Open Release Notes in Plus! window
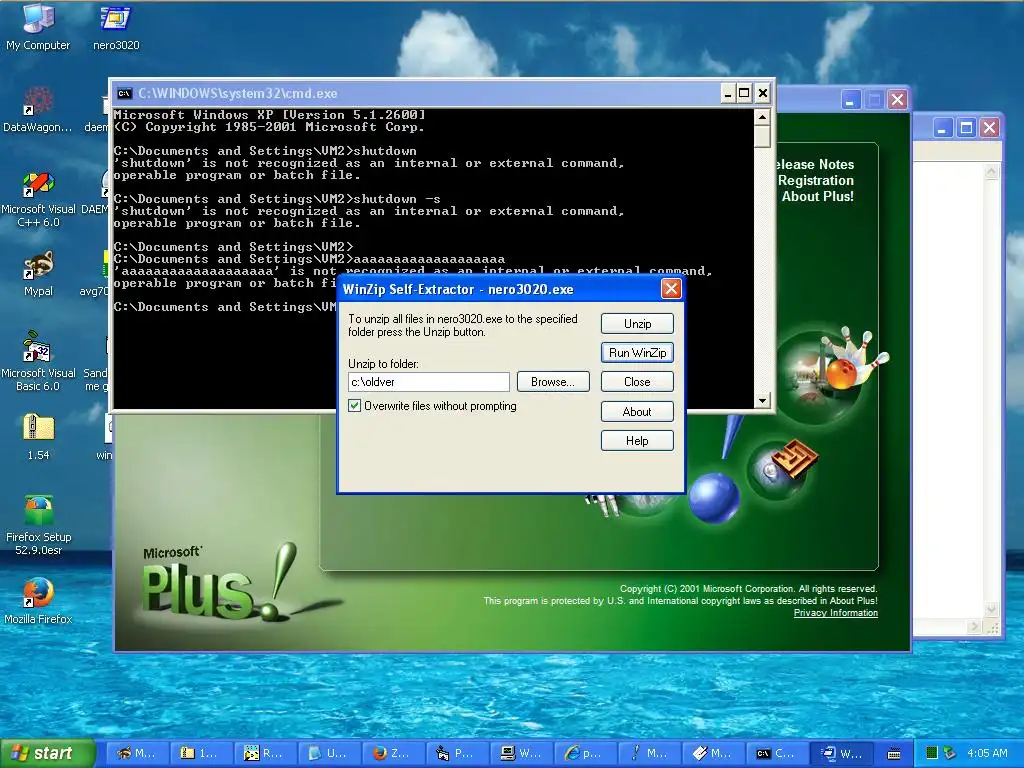Viewport: 1024px width, 768px height. (x=815, y=165)
